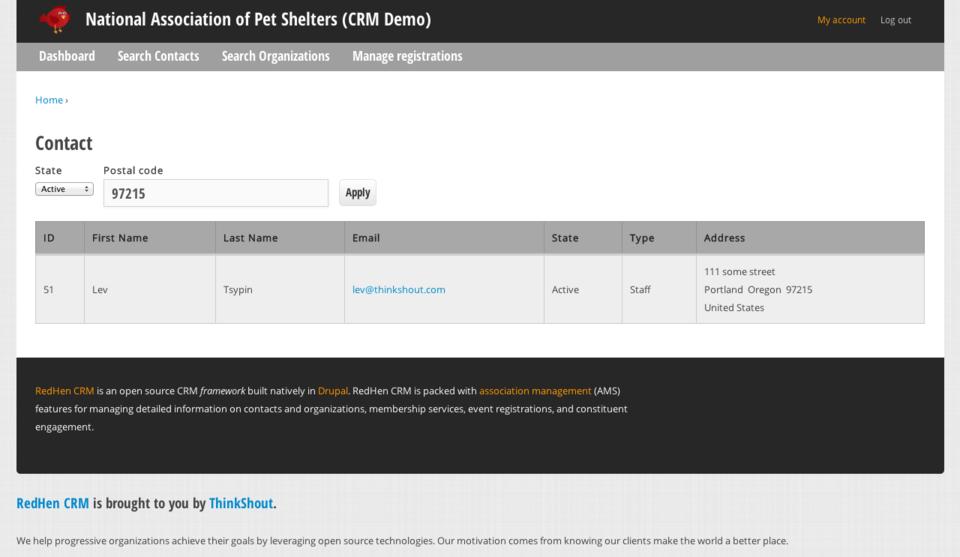The width and height of the screenshot is (960, 557).
Task: Open the orange RedHen CRM footer link
Action: 64,391
